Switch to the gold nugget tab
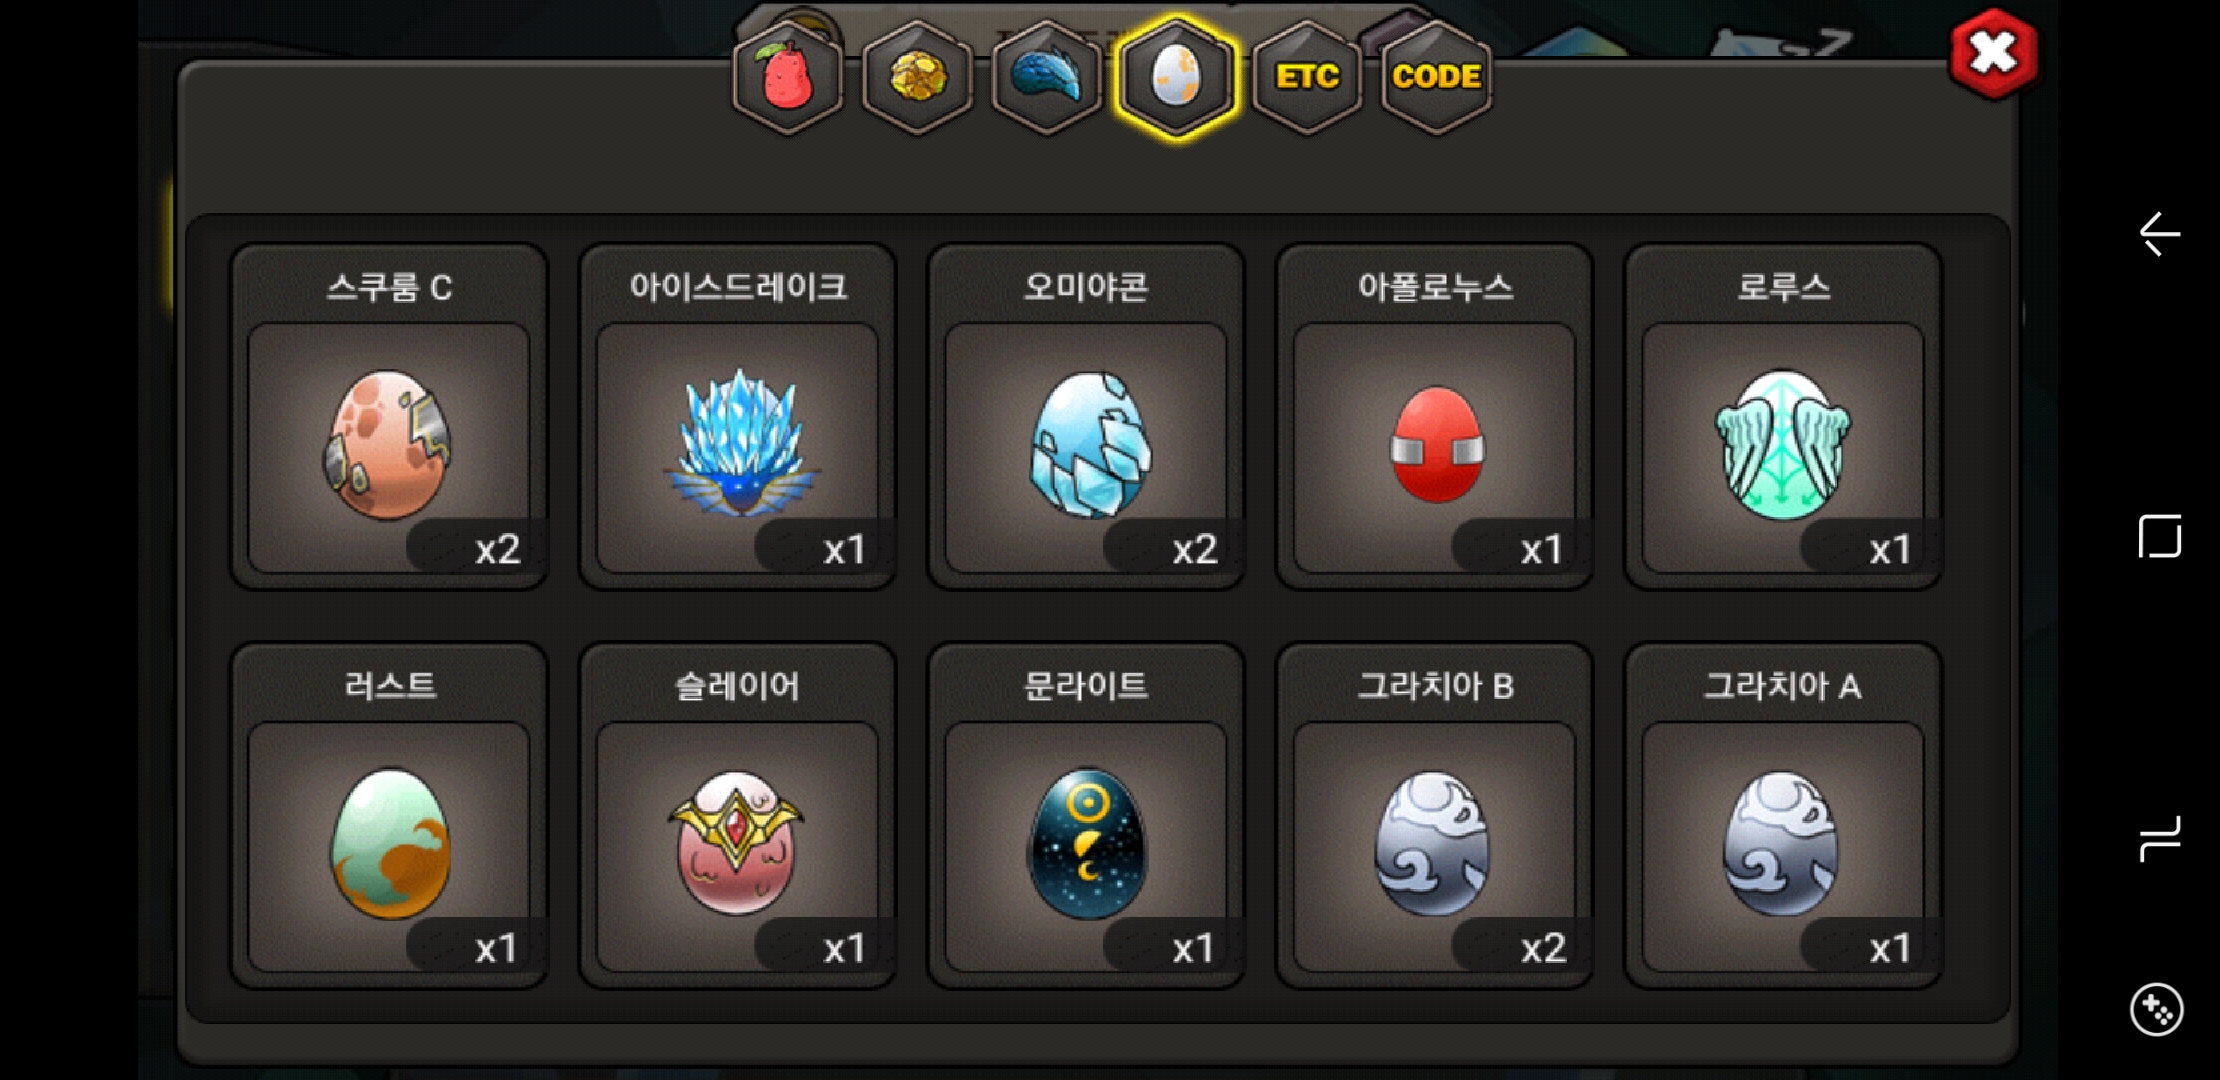 coord(917,77)
